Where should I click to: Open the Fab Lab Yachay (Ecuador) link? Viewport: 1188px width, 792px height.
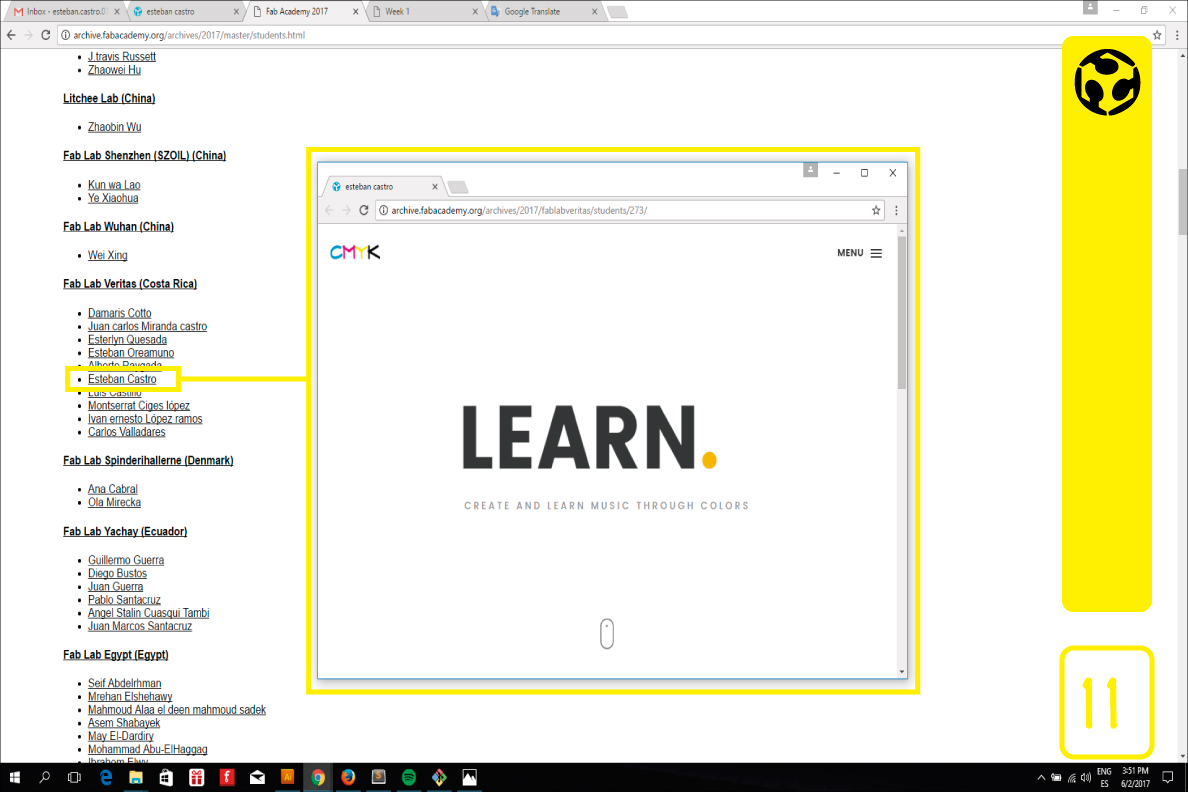pos(125,531)
